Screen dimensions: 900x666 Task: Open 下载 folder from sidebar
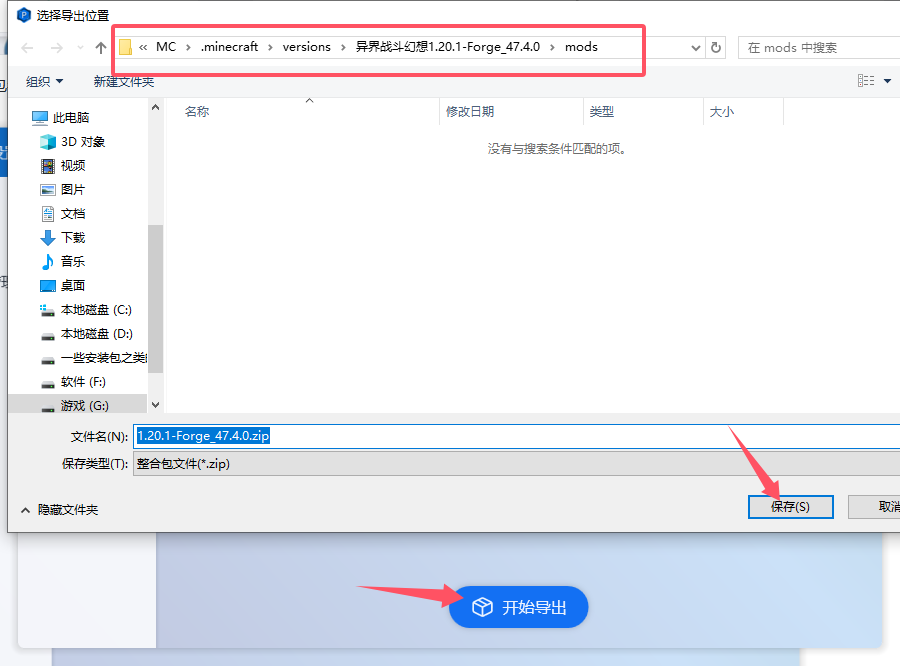tap(72, 238)
